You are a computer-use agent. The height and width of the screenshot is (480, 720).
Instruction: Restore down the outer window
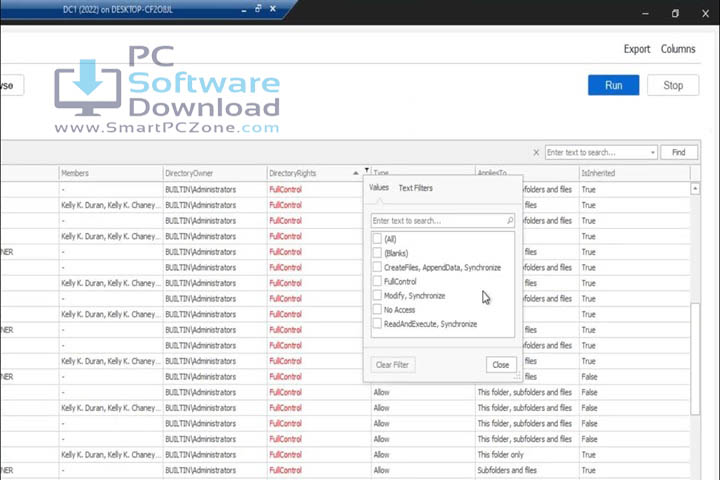675,13
